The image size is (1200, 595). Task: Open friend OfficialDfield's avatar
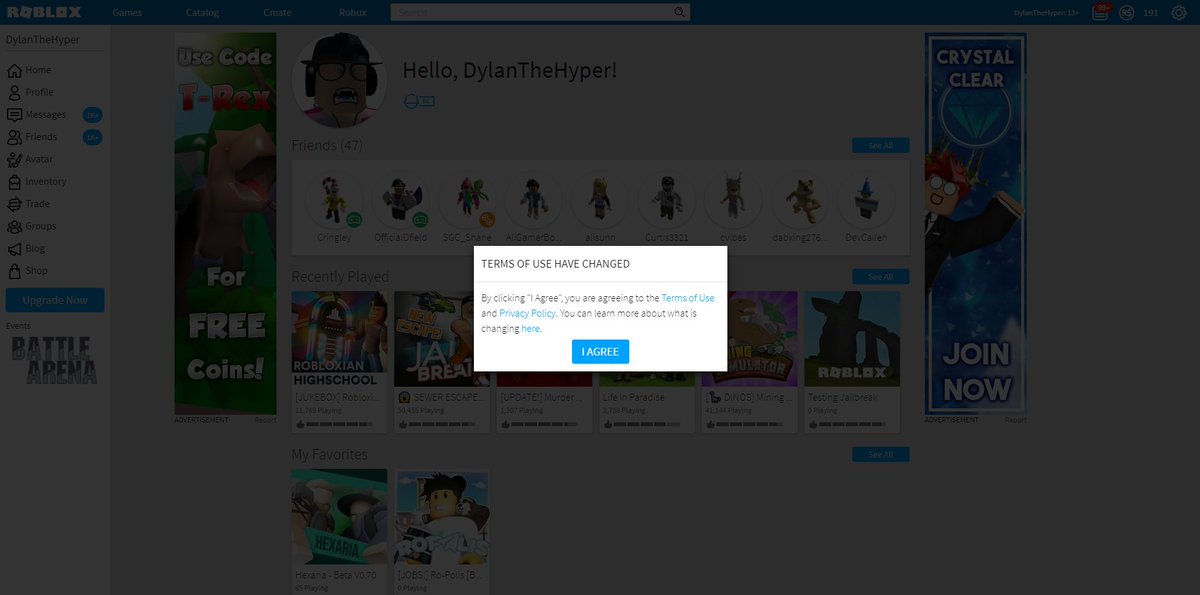tap(400, 201)
